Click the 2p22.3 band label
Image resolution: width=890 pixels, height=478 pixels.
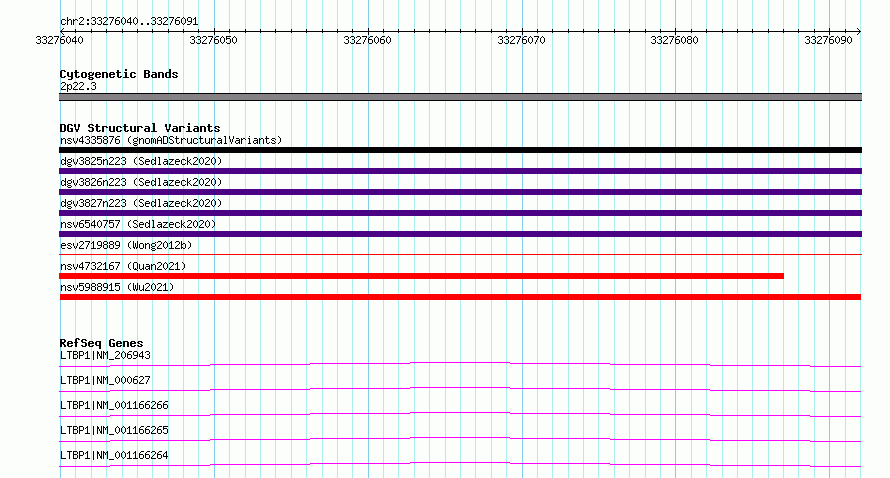click(78, 86)
